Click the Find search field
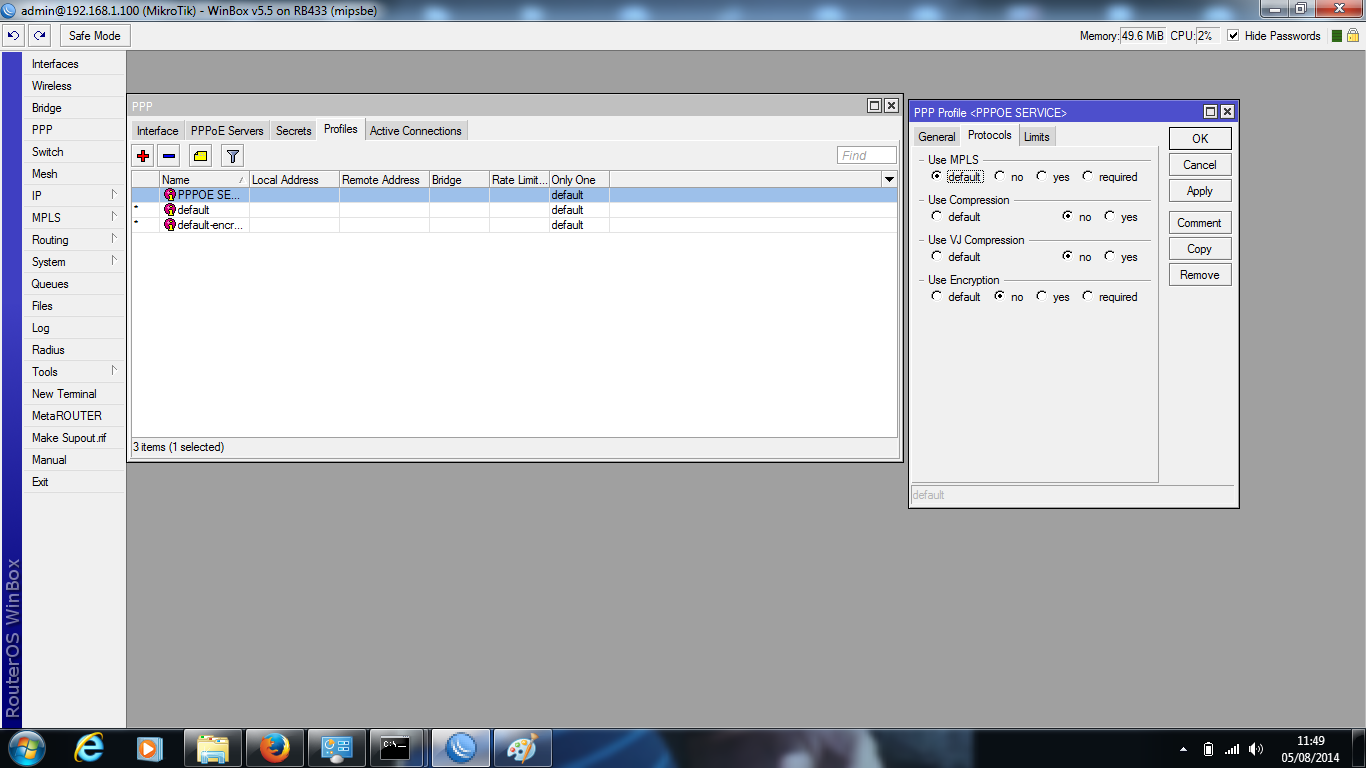Image resolution: width=1366 pixels, height=768 pixels. click(x=867, y=155)
